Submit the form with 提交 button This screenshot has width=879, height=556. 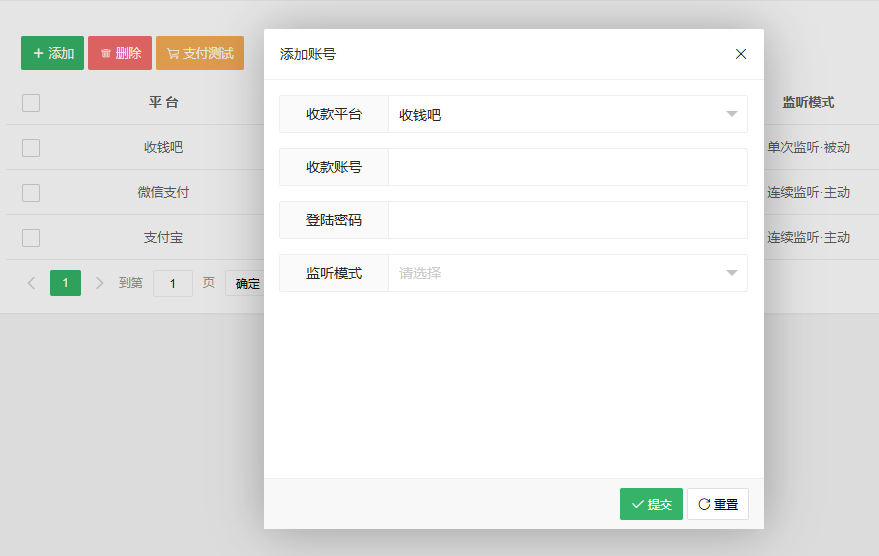pyautogui.click(x=651, y=504)
